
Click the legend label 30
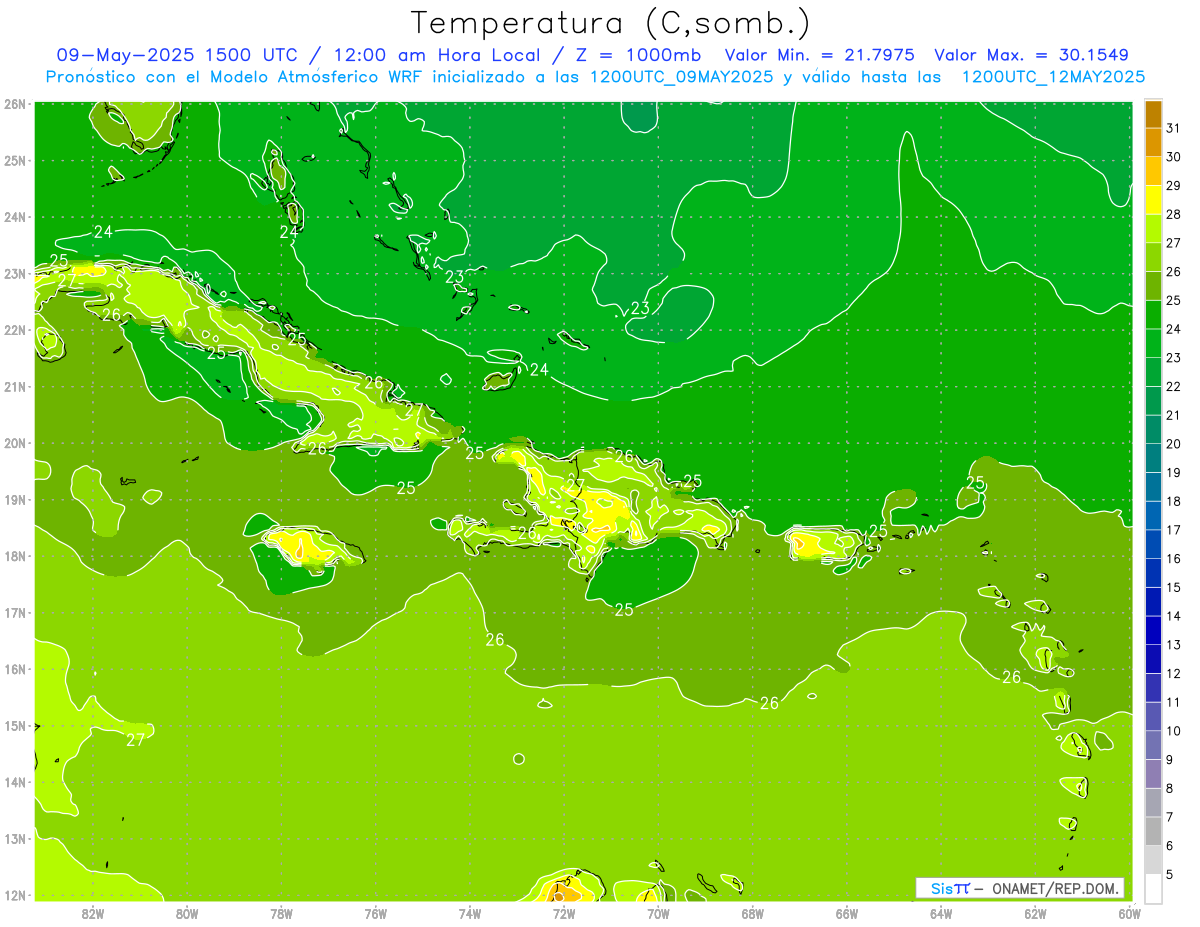1174,157
